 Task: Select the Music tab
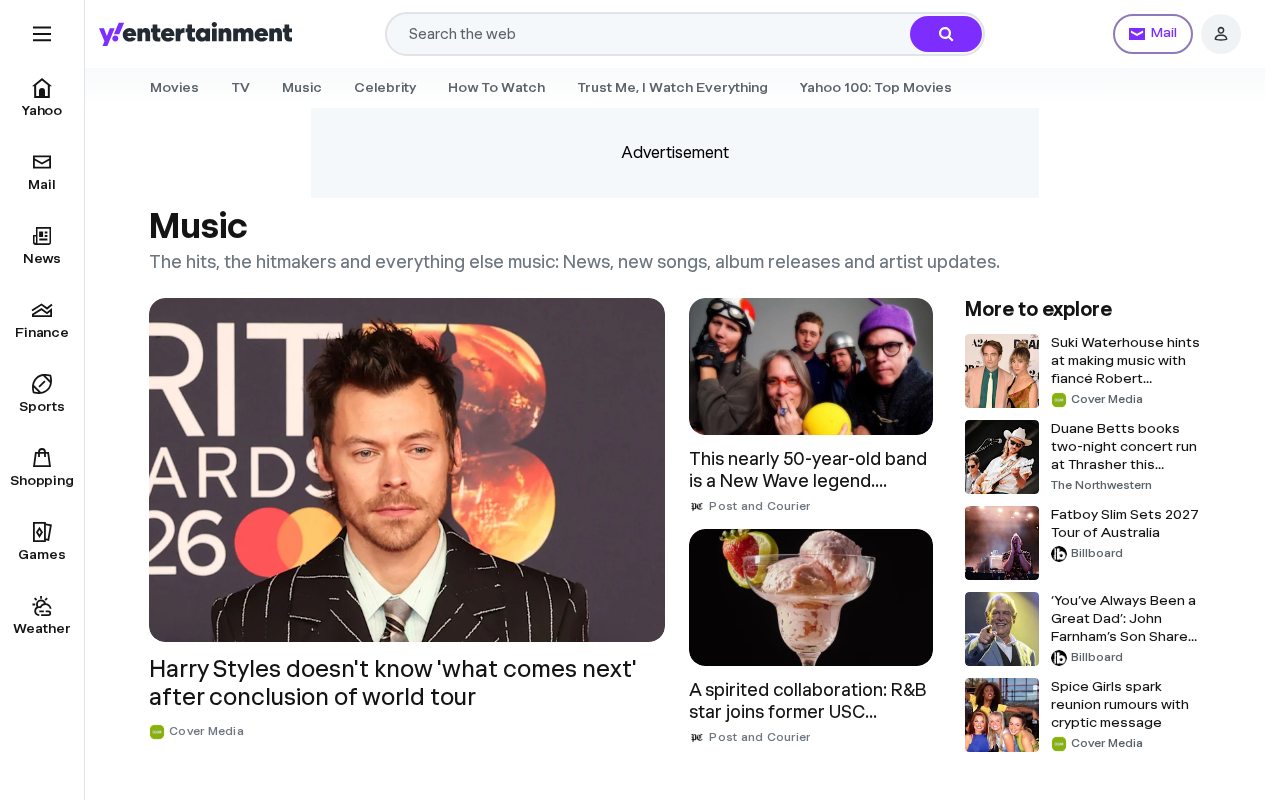pos(302,88)
